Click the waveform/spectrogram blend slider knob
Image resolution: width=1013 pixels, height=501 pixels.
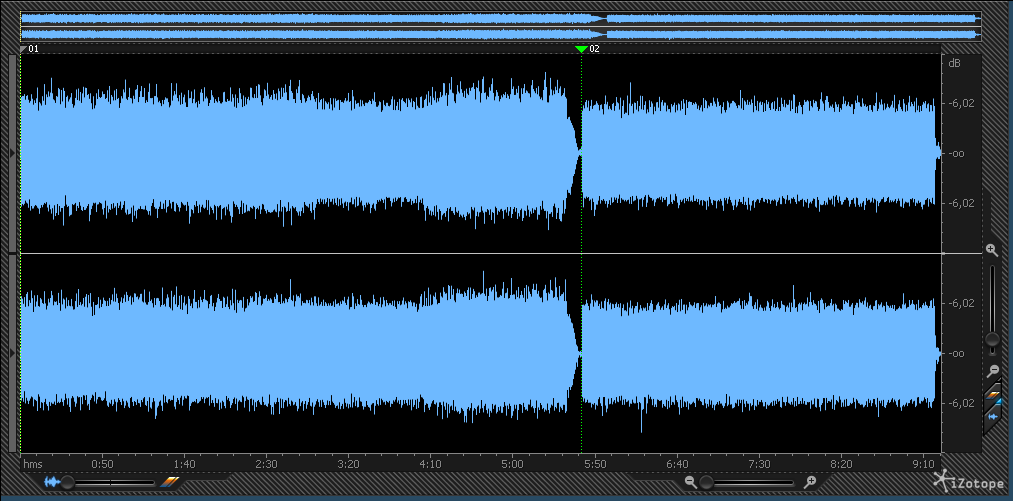[x=68, y=482]
